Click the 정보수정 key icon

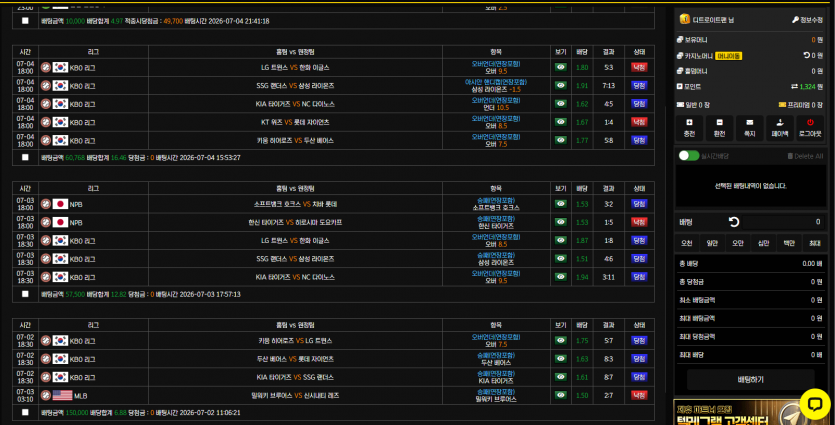click(x=795, y=20)
